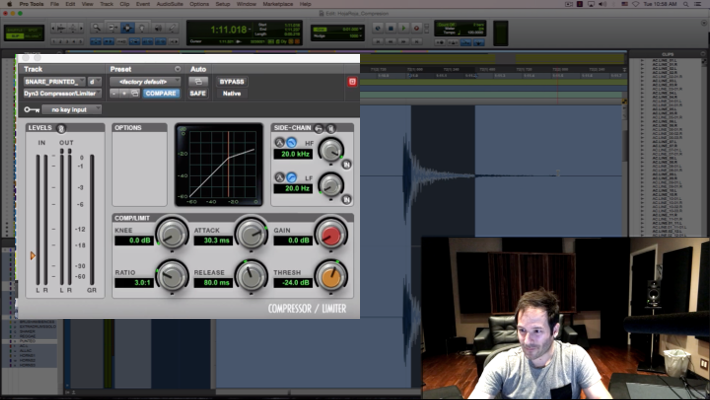Open the insert position 'd' dropdown

tap(94, 82)
